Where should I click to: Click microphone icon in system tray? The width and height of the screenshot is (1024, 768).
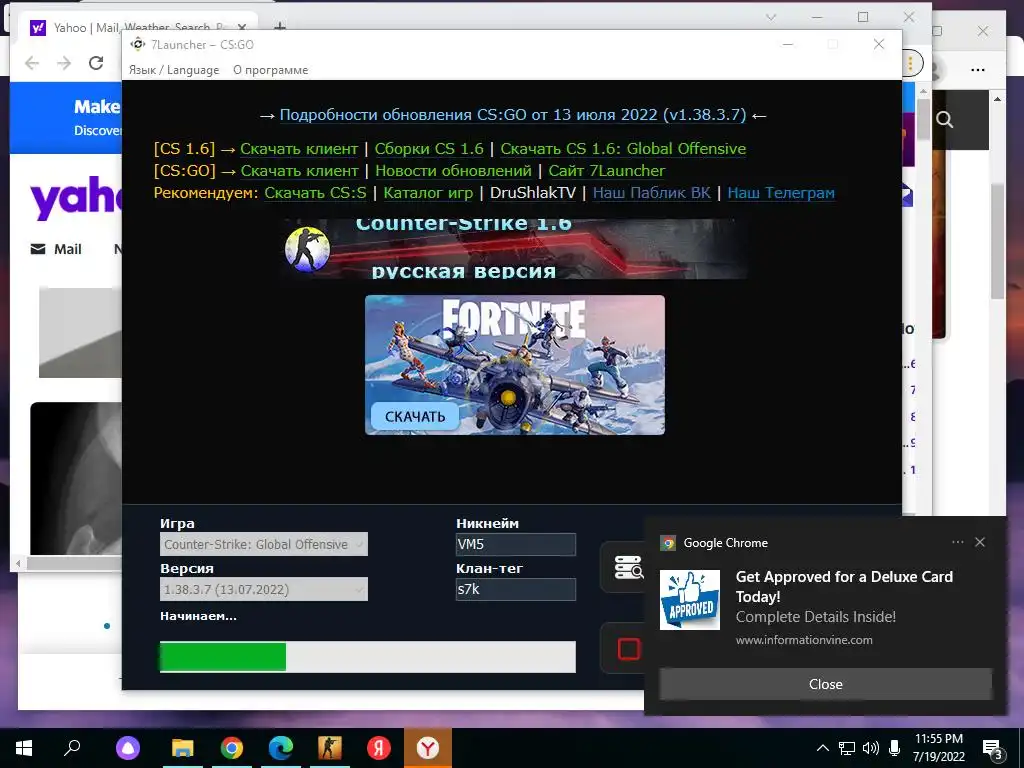pyautogui.click(x=895, y=748)
